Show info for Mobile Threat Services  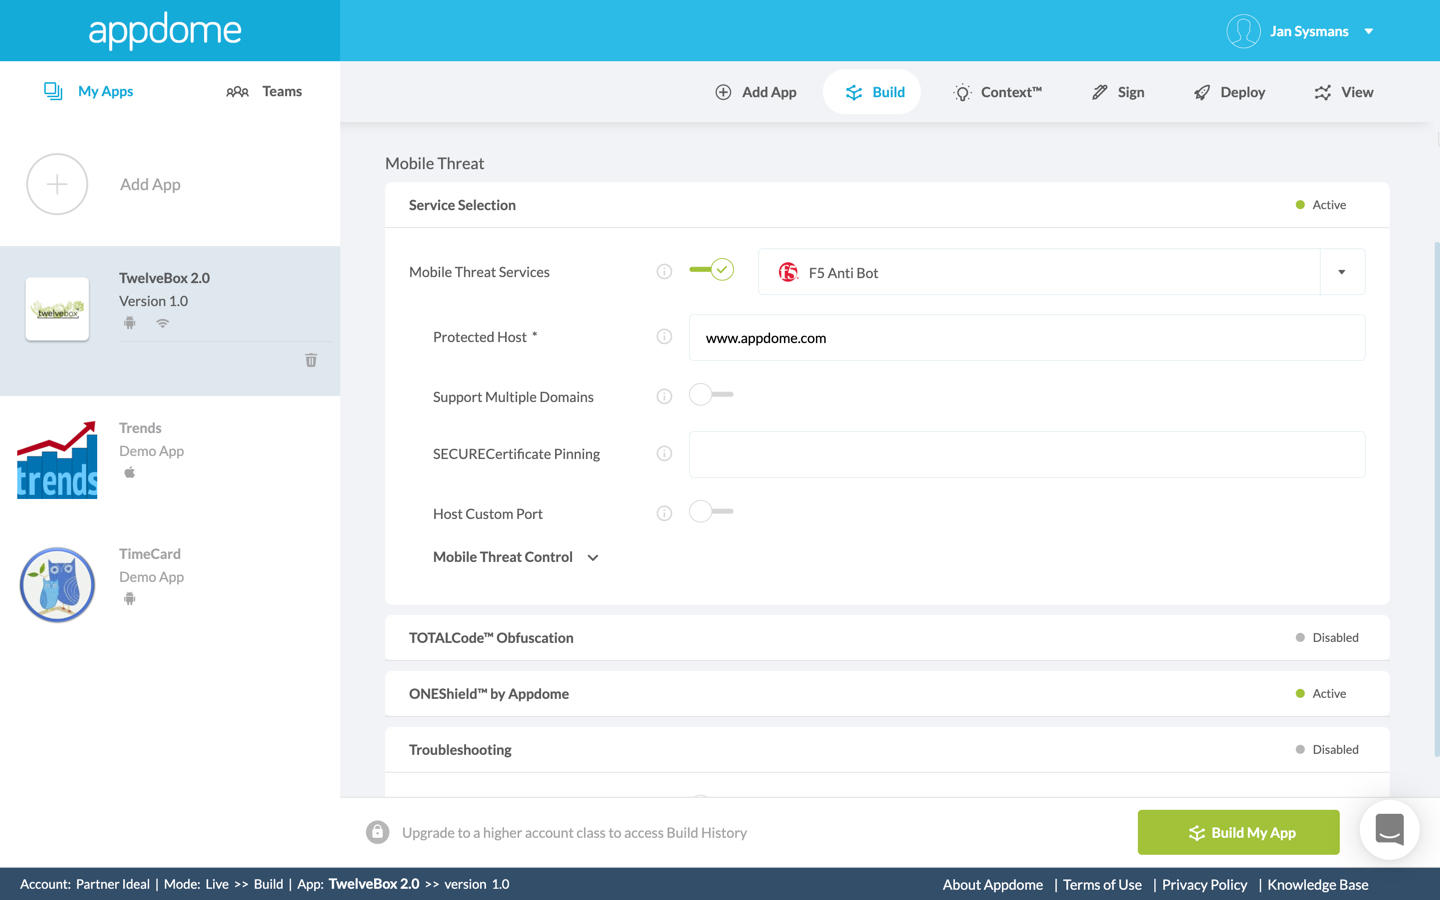664,272
